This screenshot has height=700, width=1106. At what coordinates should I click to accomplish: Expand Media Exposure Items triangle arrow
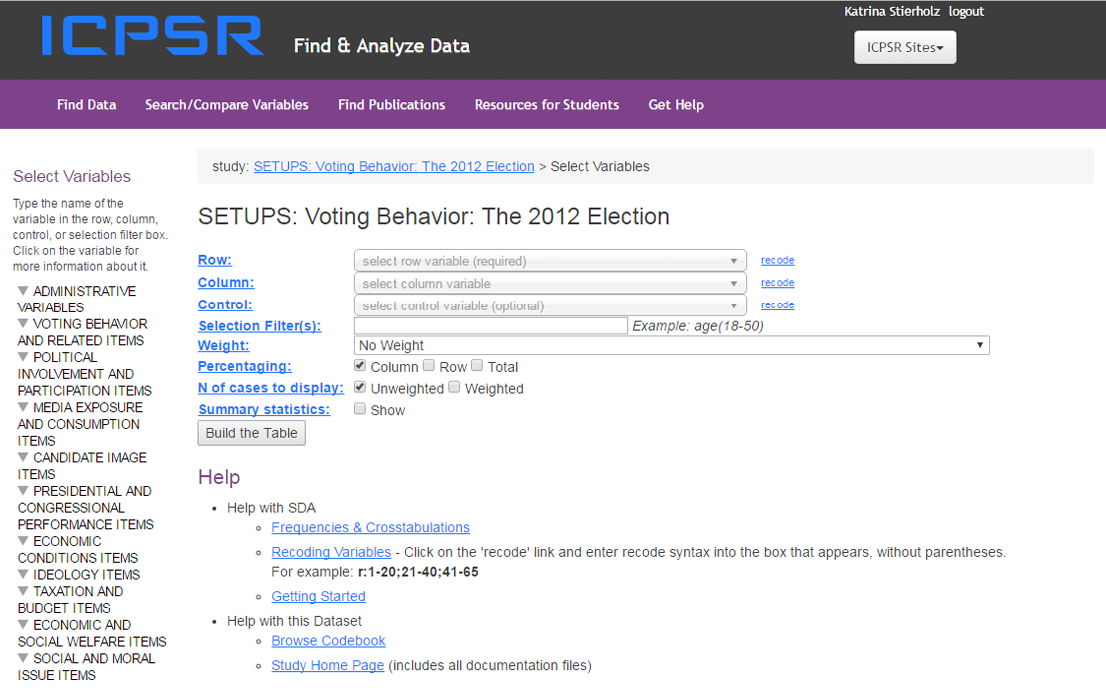coord(23,407)
